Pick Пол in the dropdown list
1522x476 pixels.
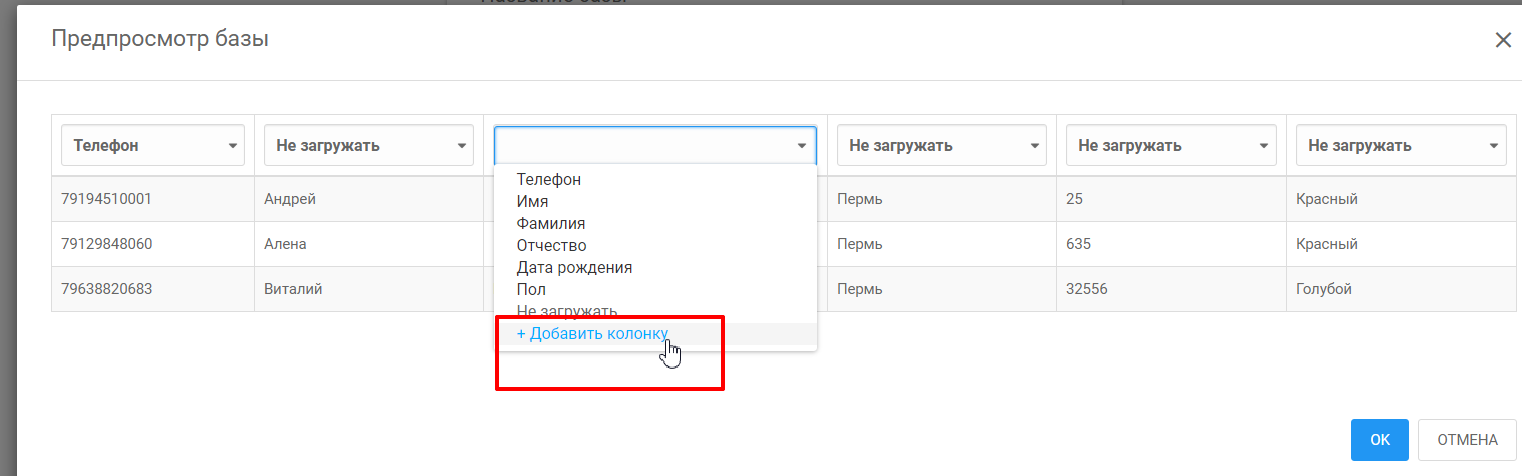[656, 290]
